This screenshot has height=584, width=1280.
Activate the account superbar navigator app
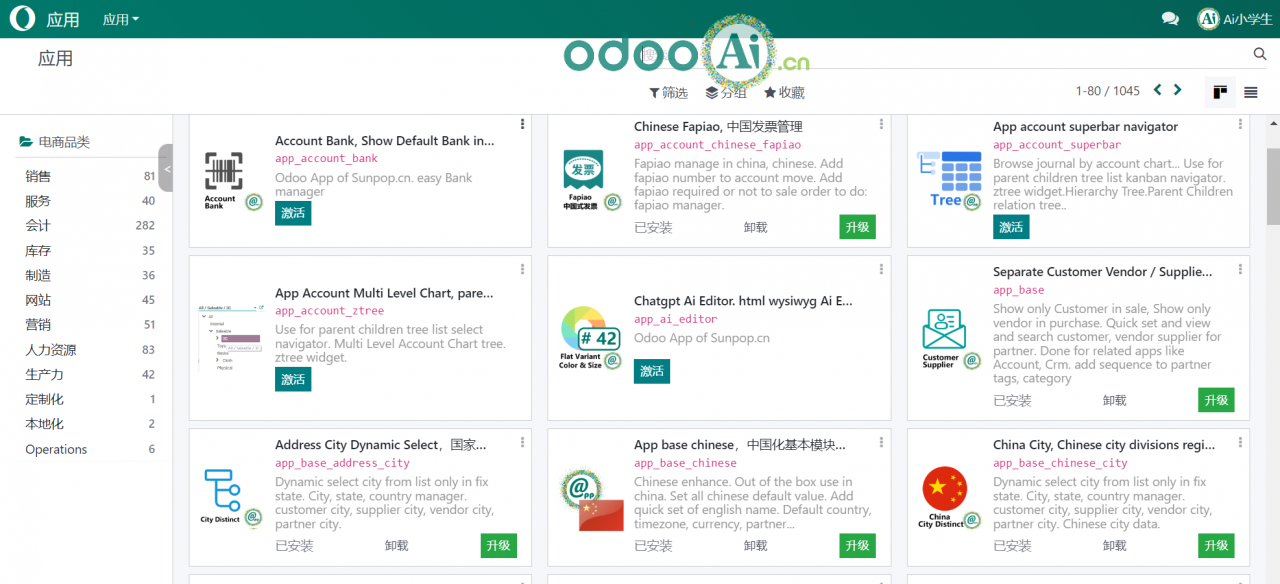[x=1011, y=227]
